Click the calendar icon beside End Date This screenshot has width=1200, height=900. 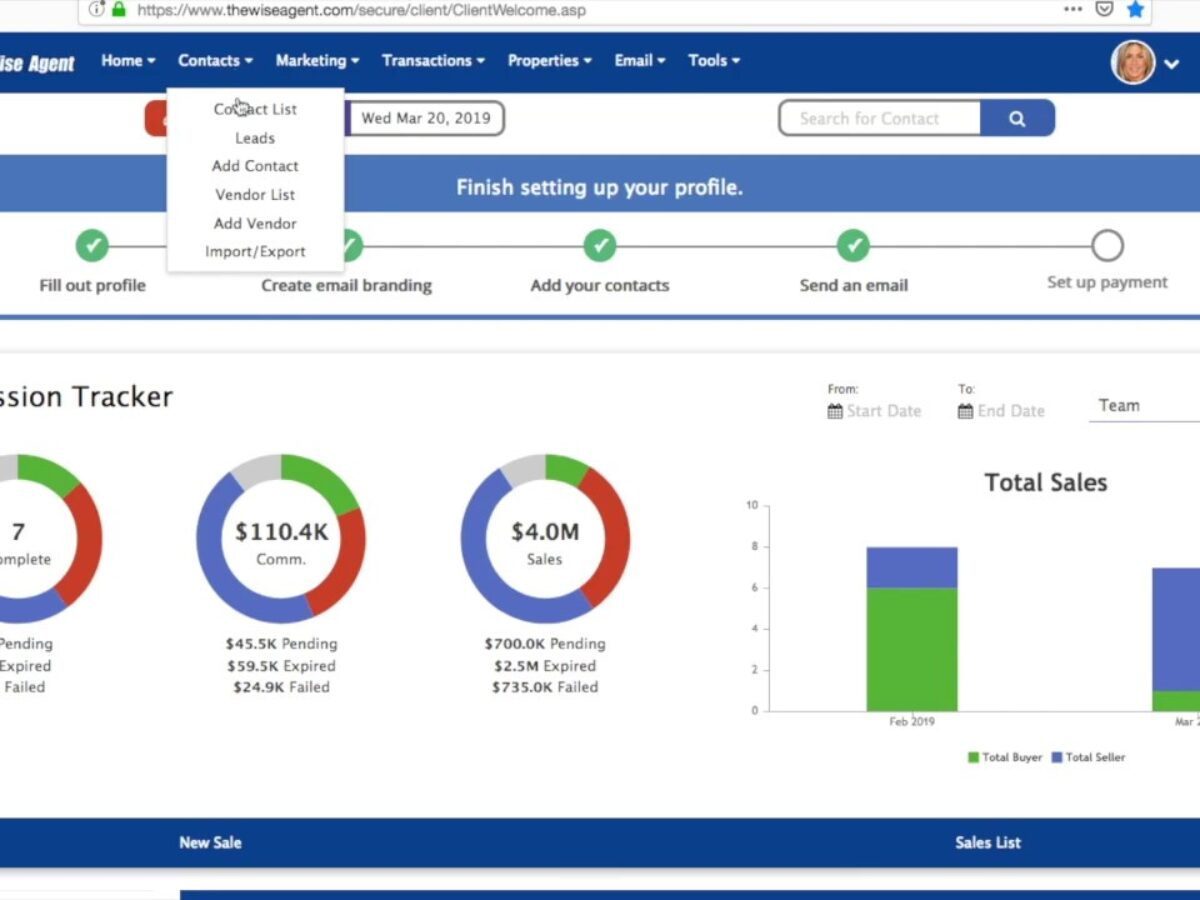tap(965, 411)
